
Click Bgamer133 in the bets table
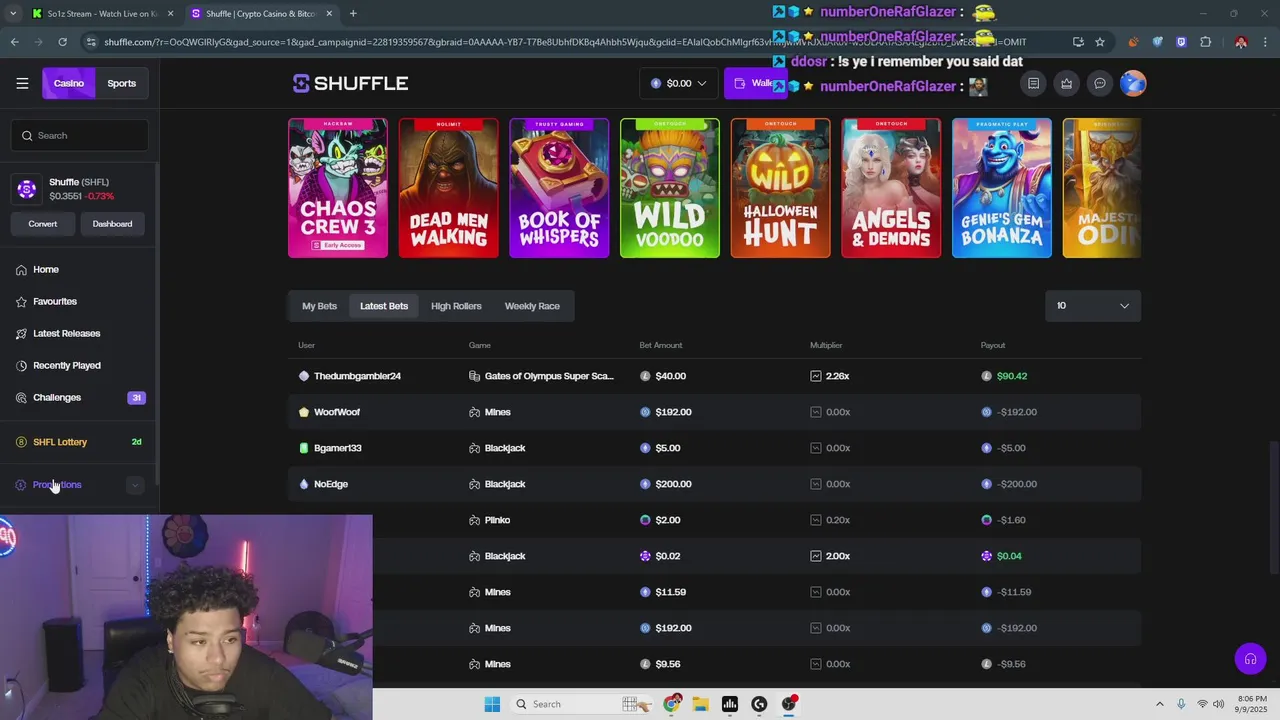coord(338,448)
